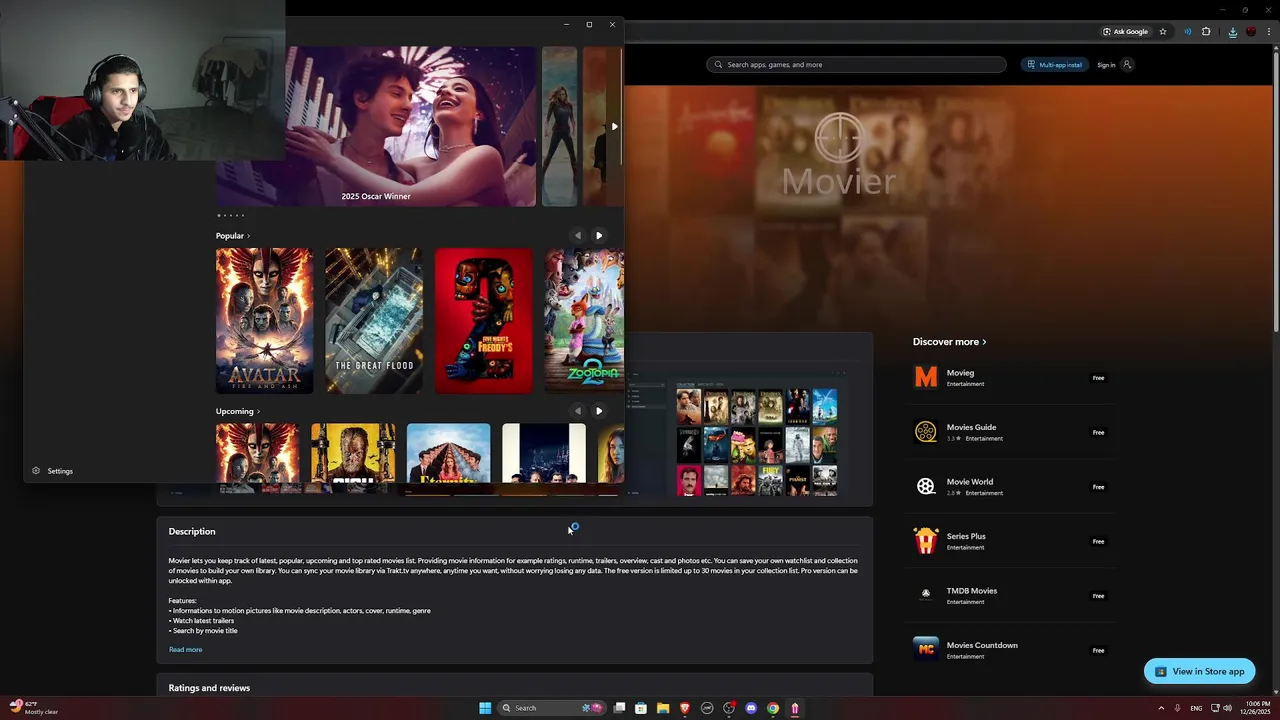This screenshot has width=1280, height=720.
Task: Click the Upcoming row previous arrow
Action: [577, 411]
